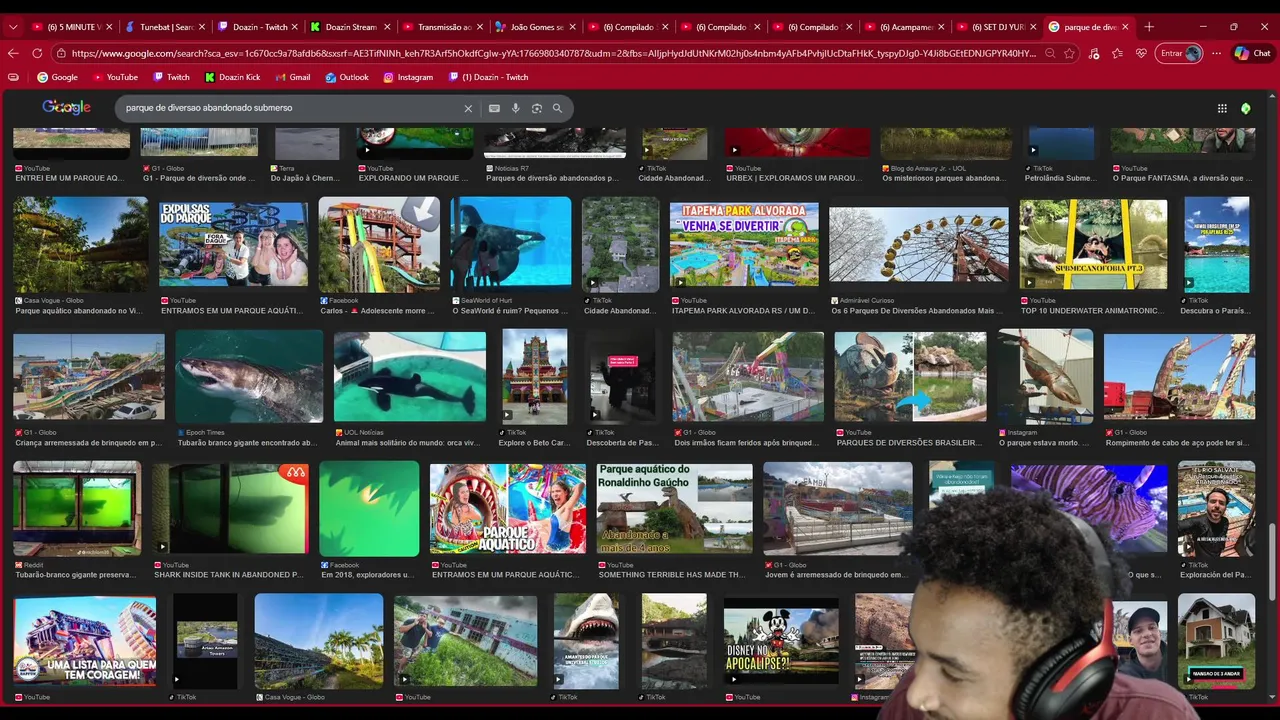Open the media control music icon

[x=1095, y=53]
